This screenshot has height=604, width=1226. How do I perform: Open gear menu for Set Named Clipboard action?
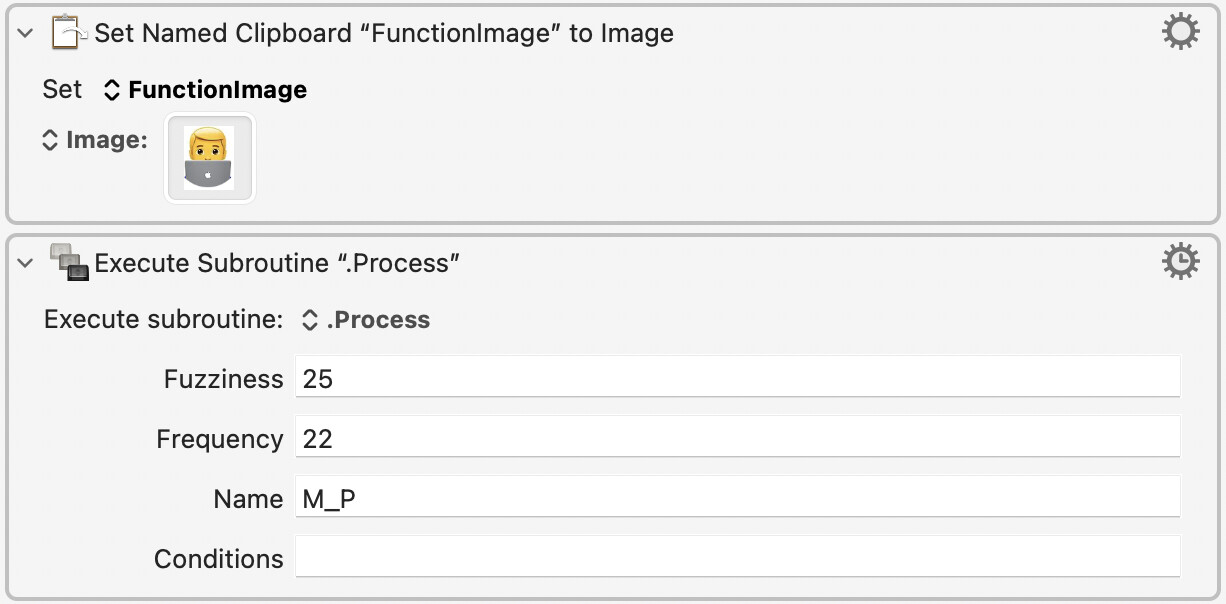click(x=1180, y=33)
